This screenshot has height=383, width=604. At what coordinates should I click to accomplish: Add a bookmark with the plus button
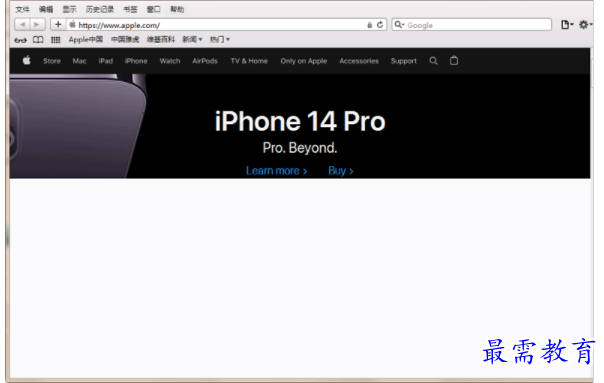click(x=58, y=25)
